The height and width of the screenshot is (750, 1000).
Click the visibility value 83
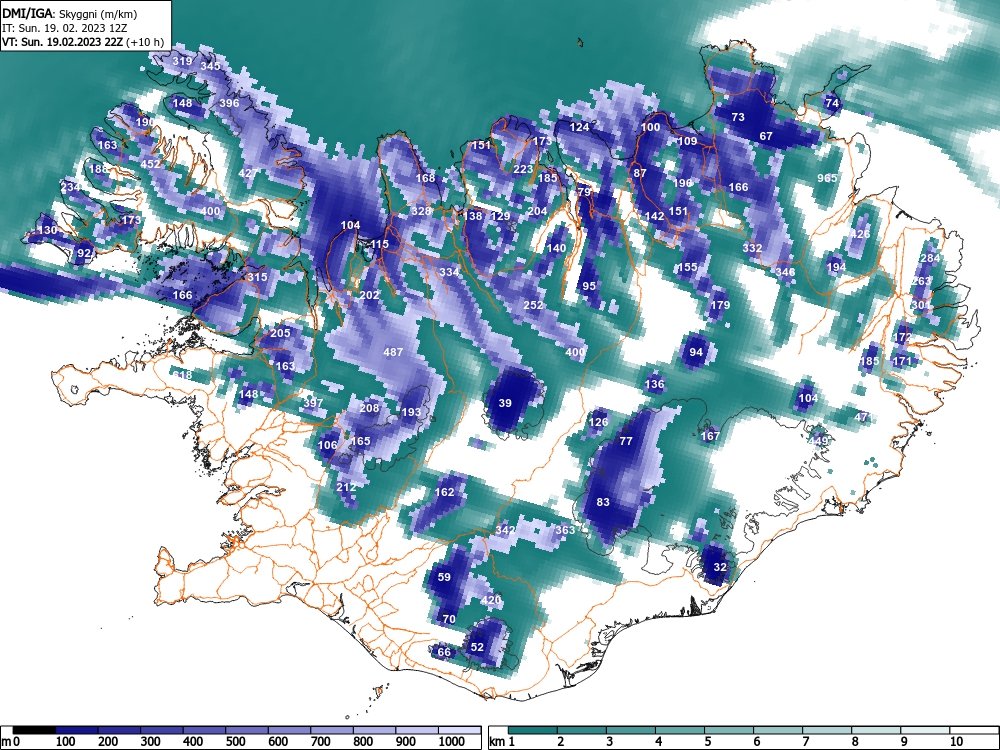pos(603,502)
